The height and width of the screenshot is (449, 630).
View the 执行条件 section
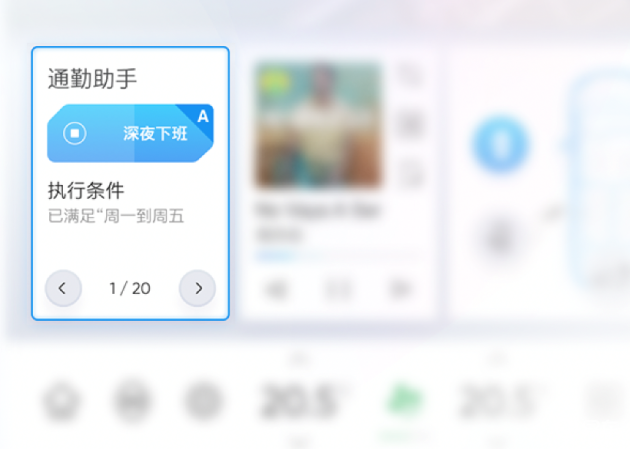[86, 190]
